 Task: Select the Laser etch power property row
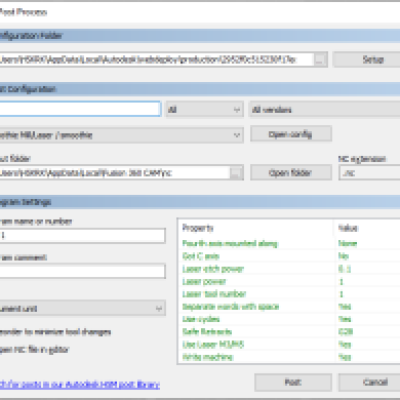[x=289, y=269]
